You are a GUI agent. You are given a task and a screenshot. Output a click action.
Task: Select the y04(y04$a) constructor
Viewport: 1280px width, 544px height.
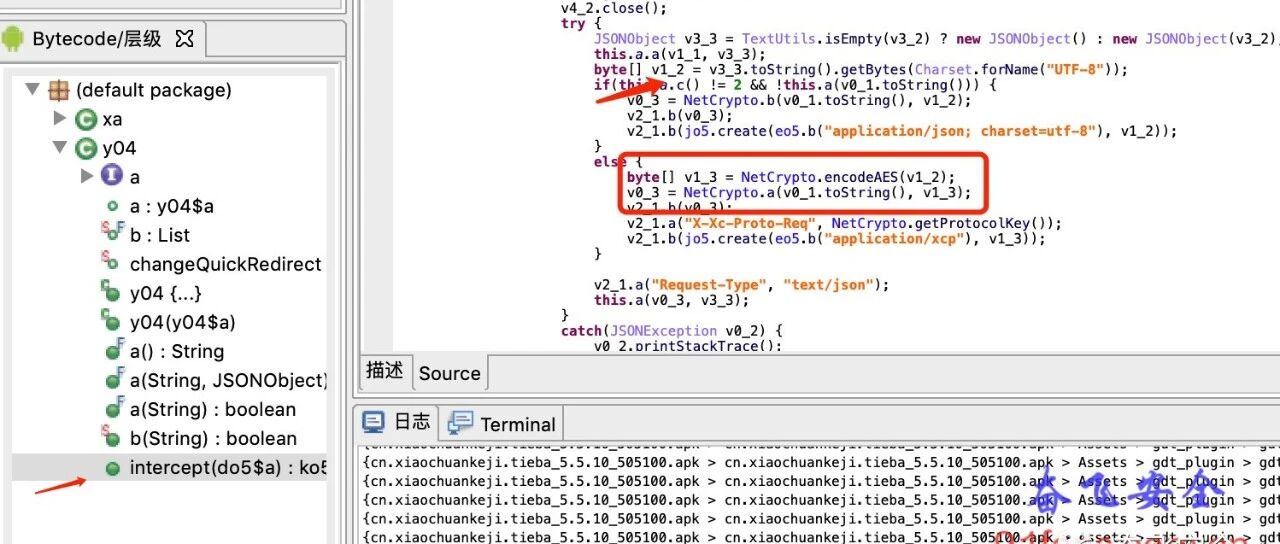pos(183,322)
